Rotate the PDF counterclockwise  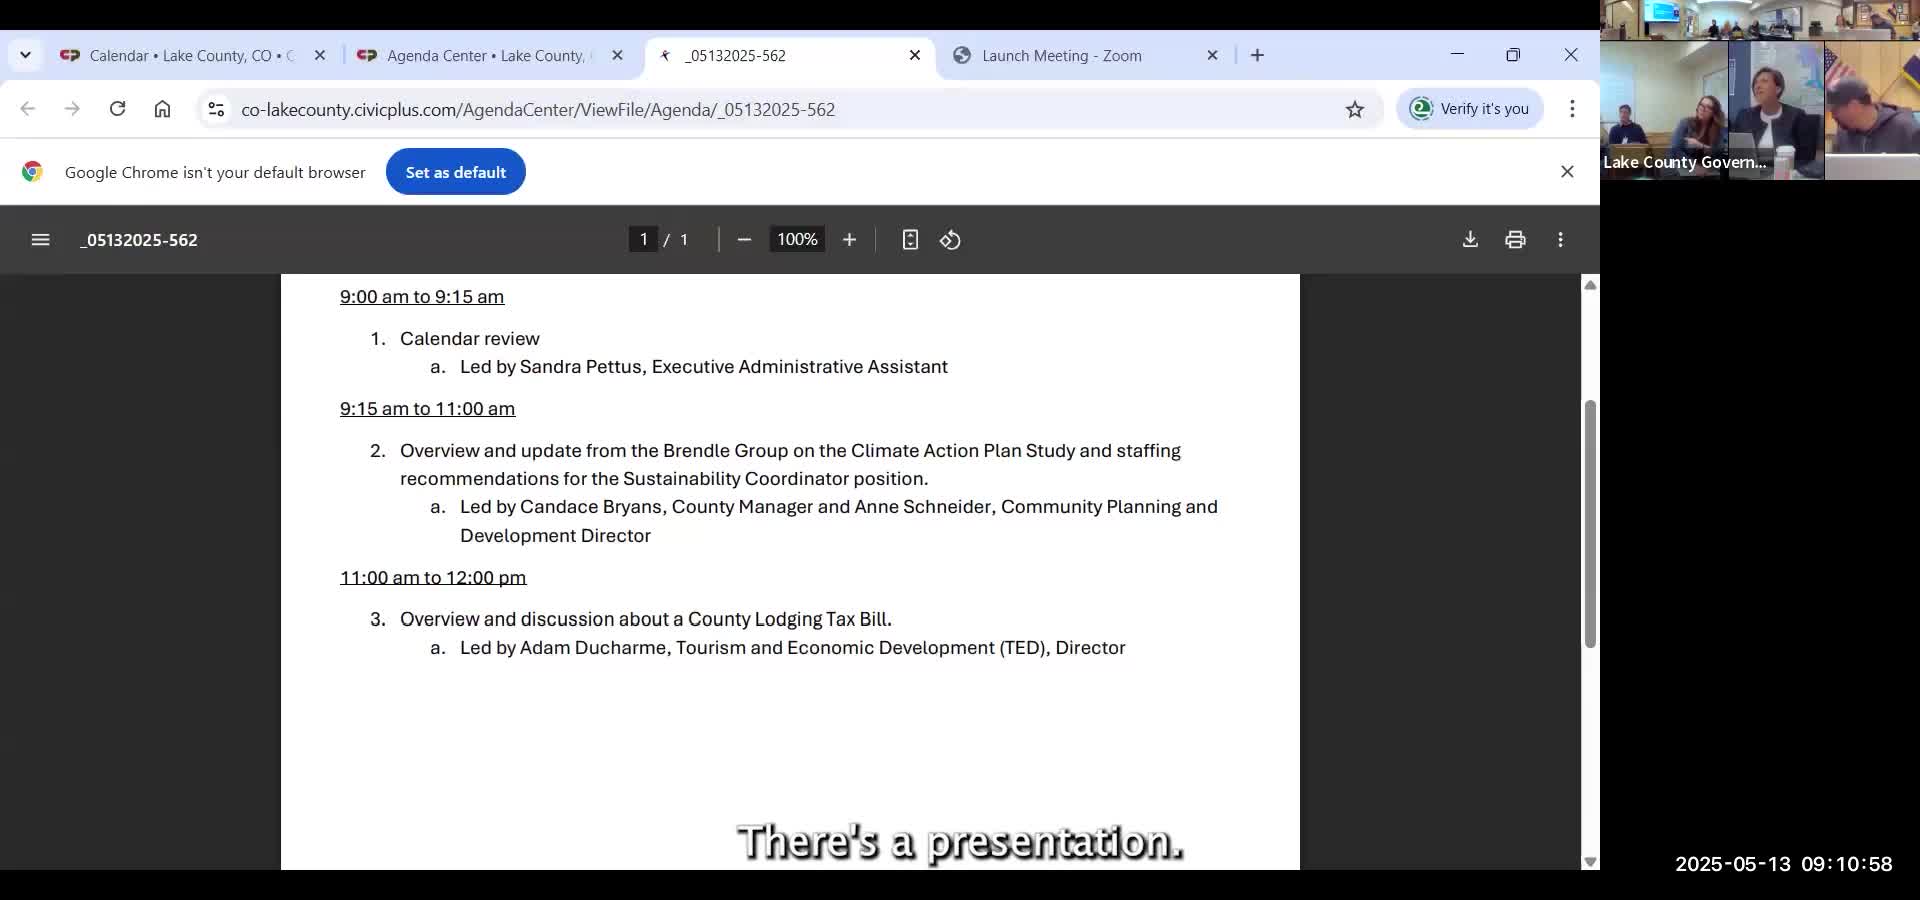pyautogui.click(x=950, y=240)
